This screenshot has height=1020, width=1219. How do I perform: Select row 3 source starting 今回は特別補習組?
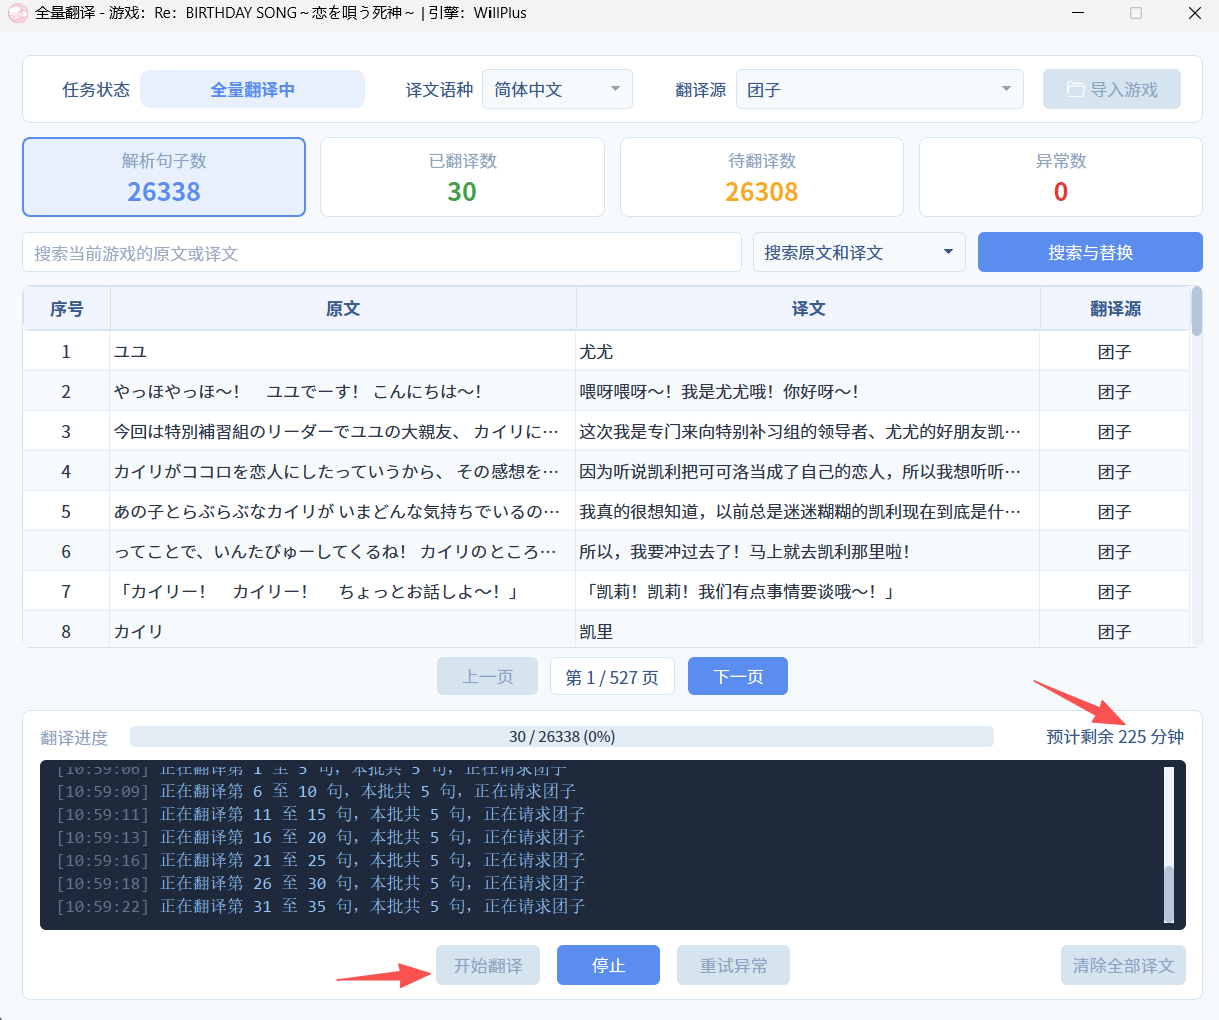point(343,431)
